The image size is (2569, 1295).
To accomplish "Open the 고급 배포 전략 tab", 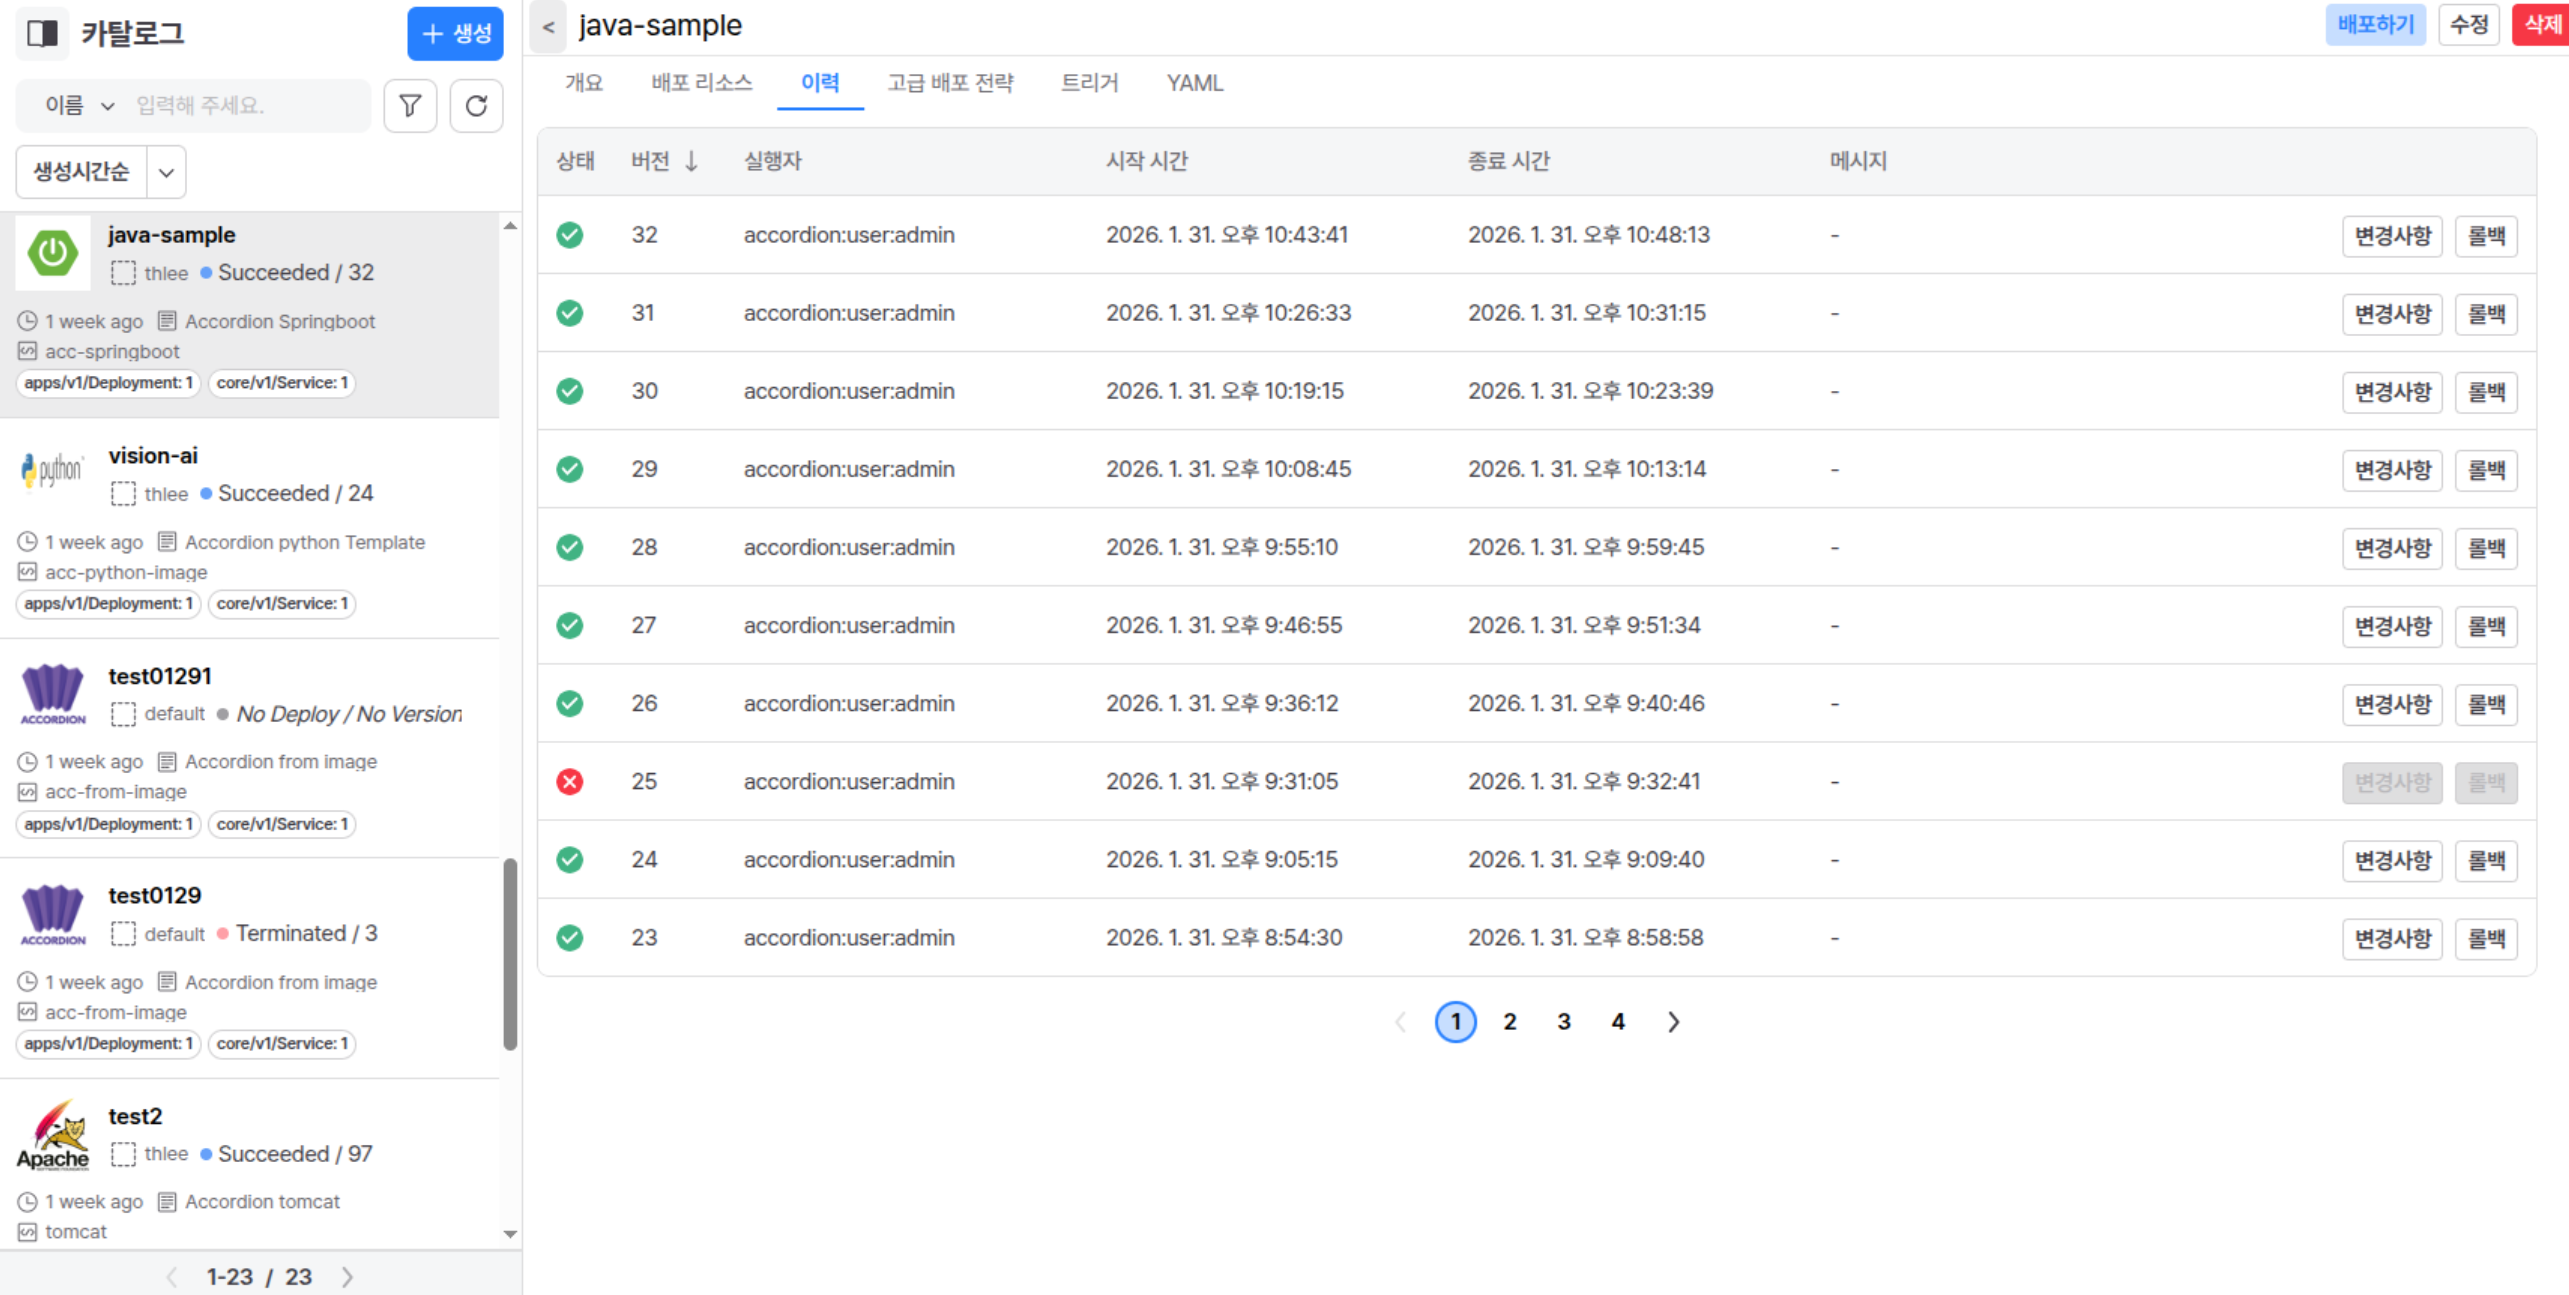I will [950, 83].
